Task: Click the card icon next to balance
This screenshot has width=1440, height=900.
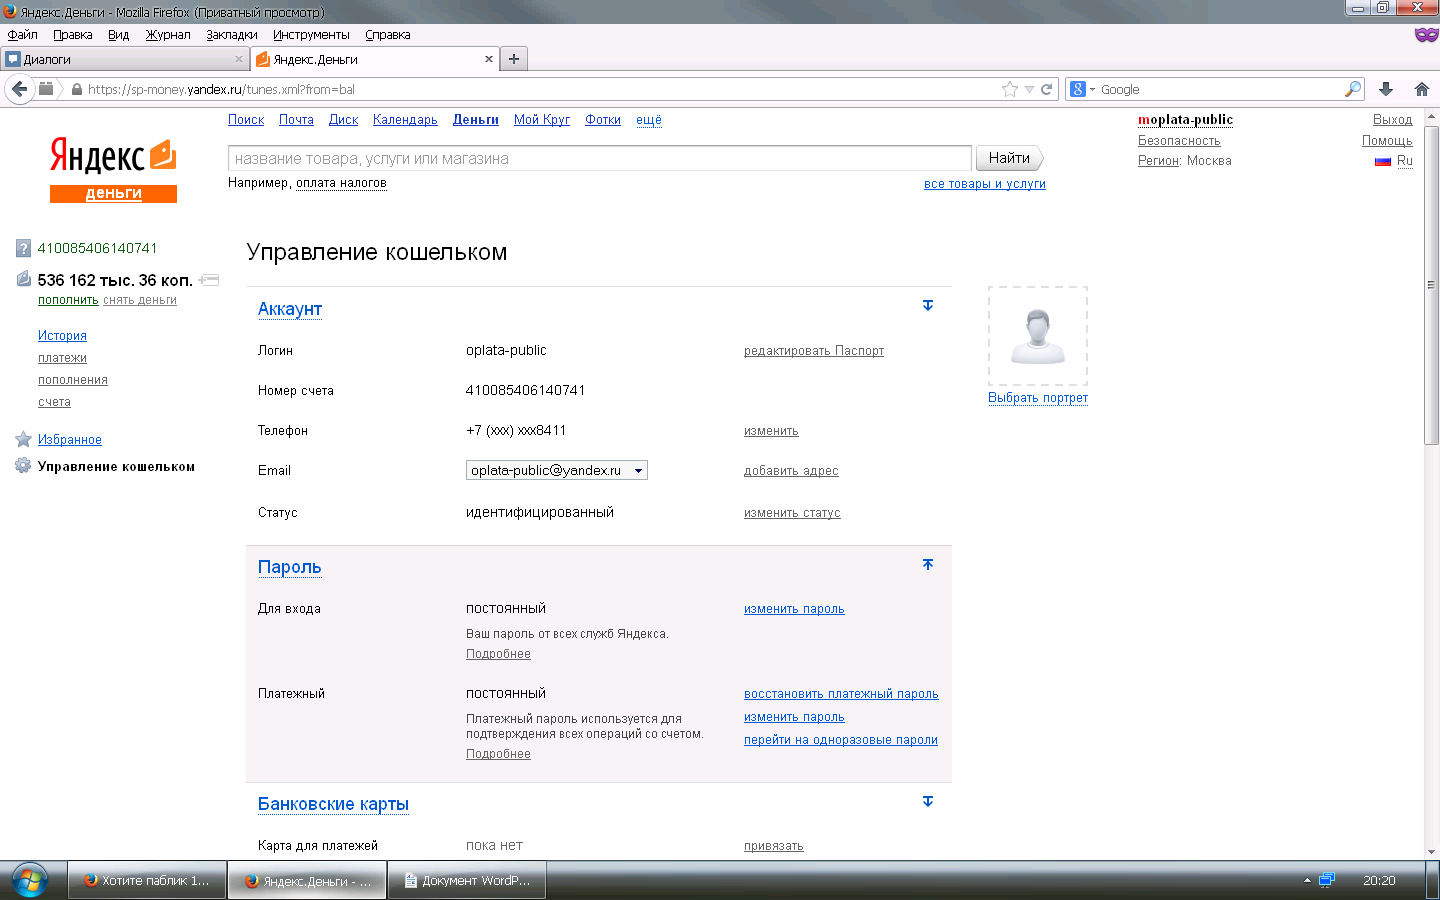Action: point(209,280)
